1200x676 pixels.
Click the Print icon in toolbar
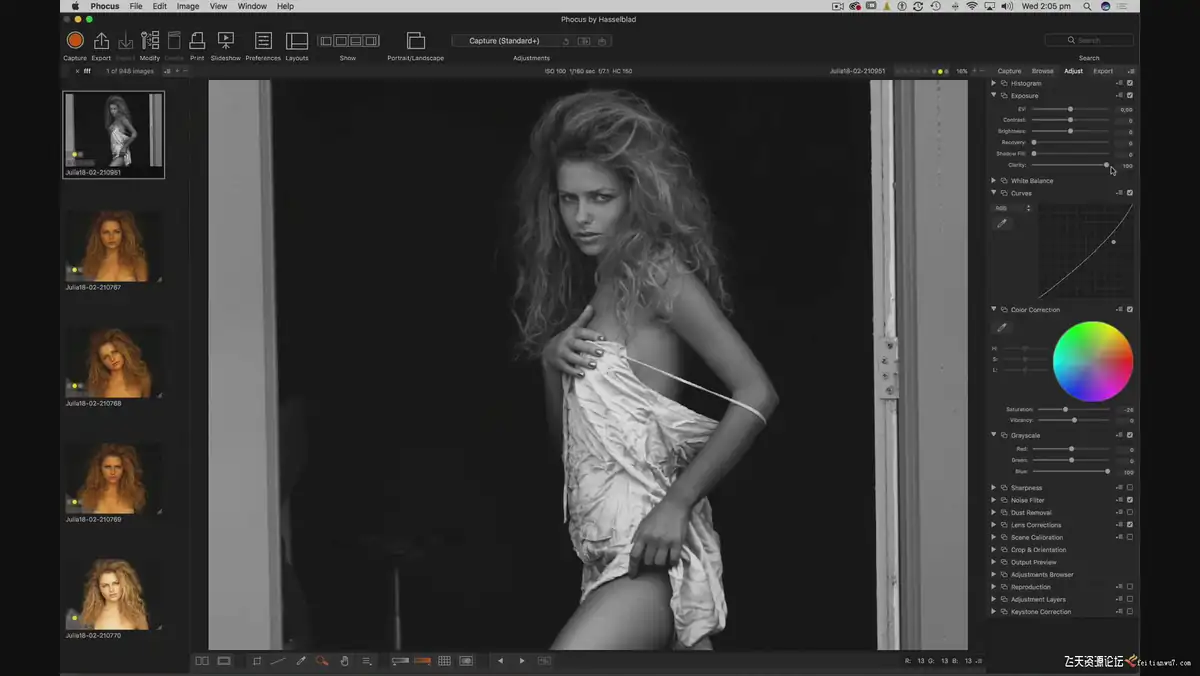point(197,40)
